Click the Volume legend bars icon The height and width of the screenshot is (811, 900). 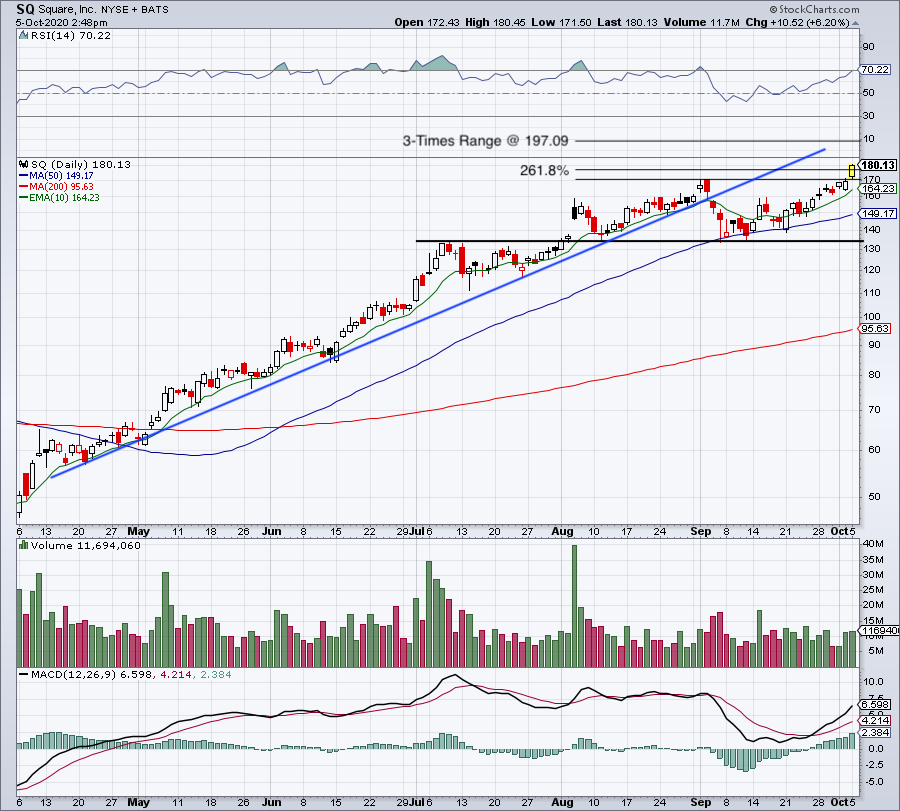pyautogui.click(x=24, y=545)
